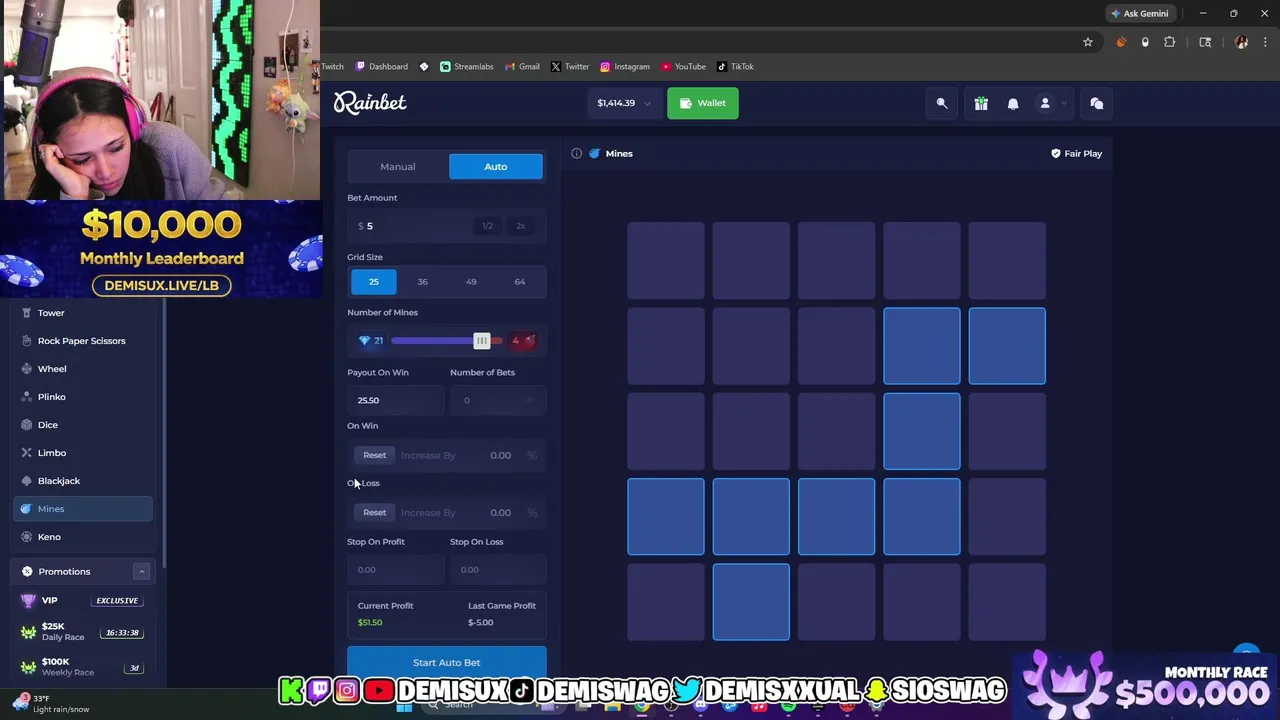The image size is (1280, 720).
Task: Toggle On Win Reset option
Action: click(x=375, y=455)
